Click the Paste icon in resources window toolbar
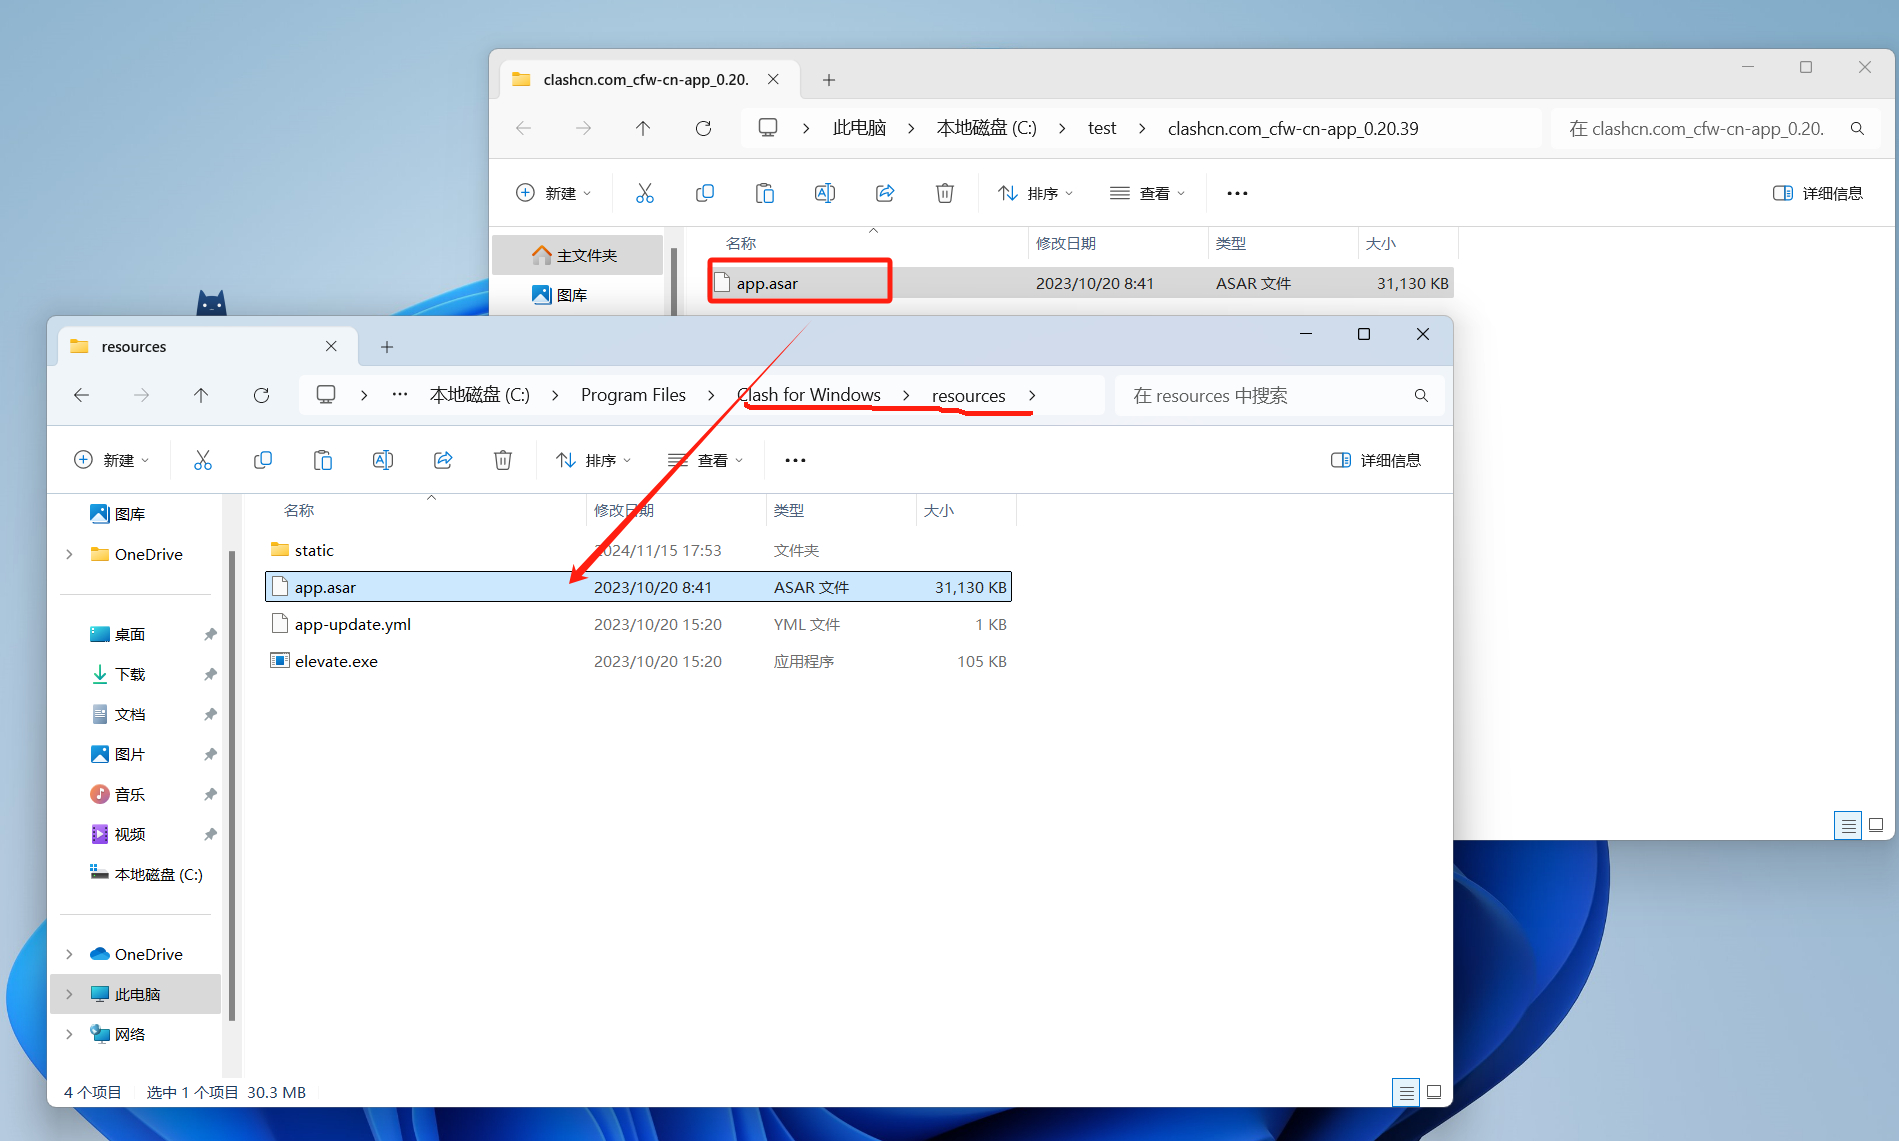 tap(322, 460)
